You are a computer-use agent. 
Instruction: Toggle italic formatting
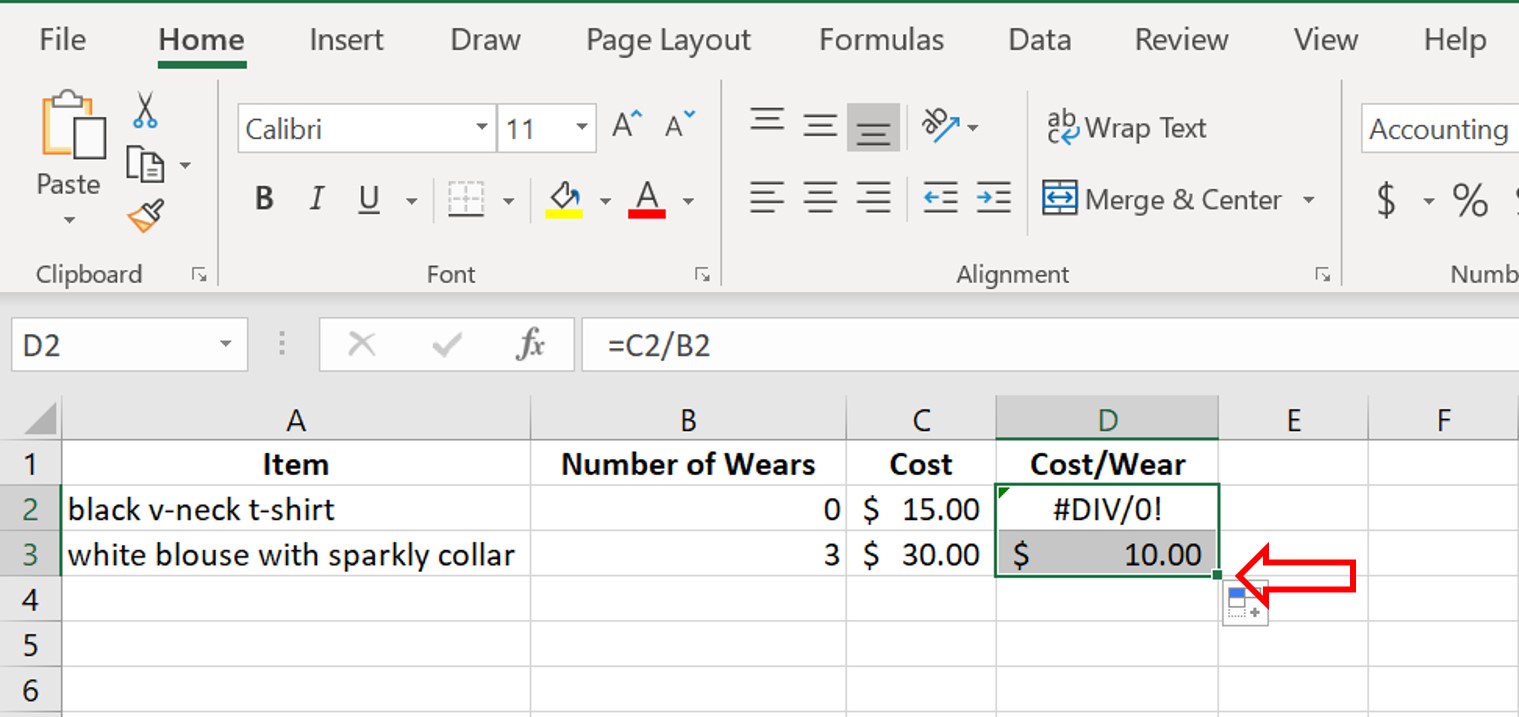coord(316,198)
